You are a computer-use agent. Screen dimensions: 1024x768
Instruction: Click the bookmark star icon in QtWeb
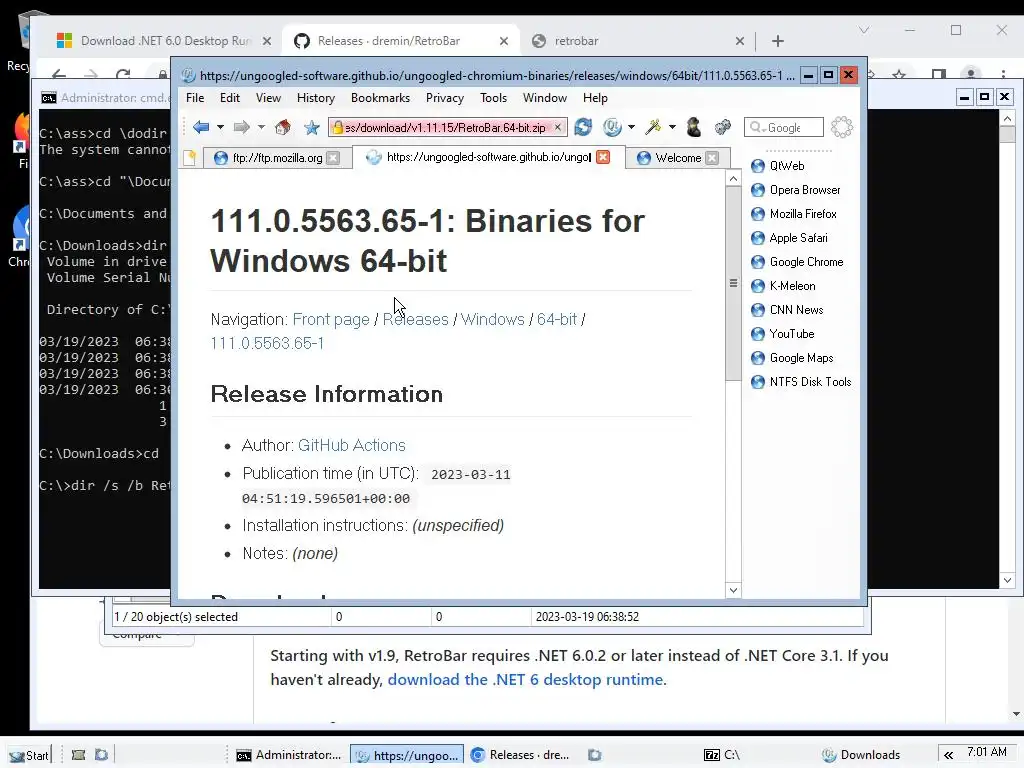point(312,127)
